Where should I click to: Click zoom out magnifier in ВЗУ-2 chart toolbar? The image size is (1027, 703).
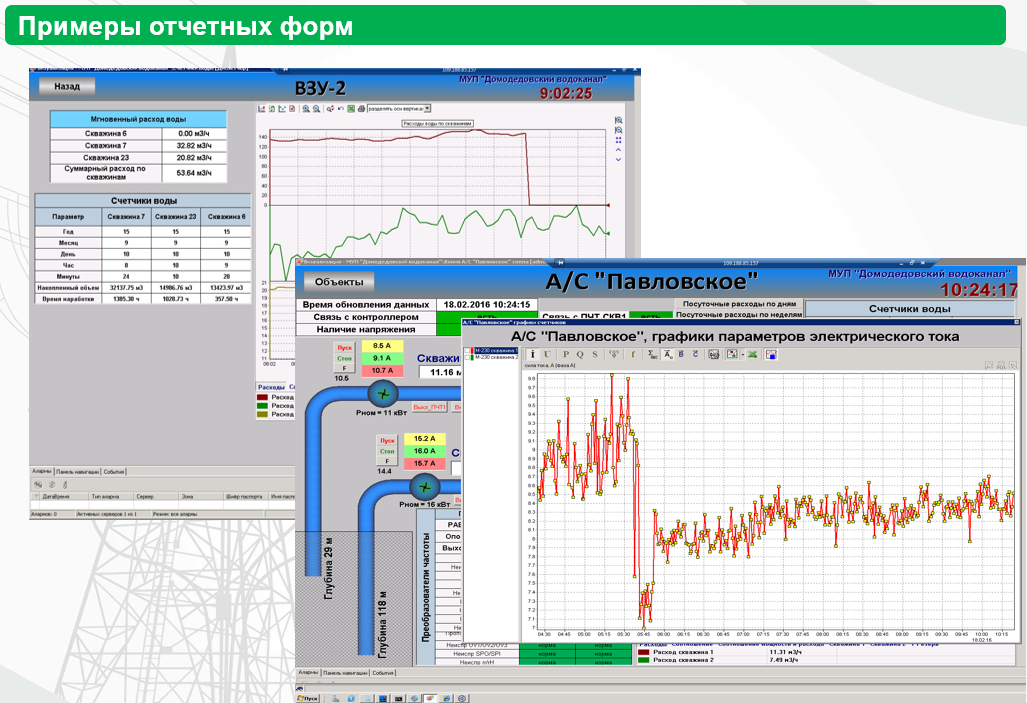pos(316,109)
